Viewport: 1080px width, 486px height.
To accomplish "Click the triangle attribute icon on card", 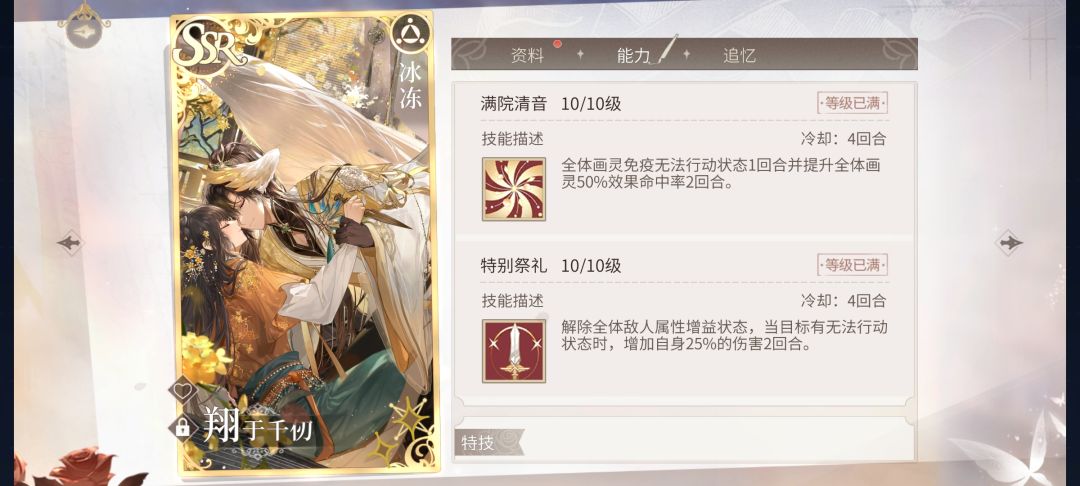I will click(x=411, y=33).
